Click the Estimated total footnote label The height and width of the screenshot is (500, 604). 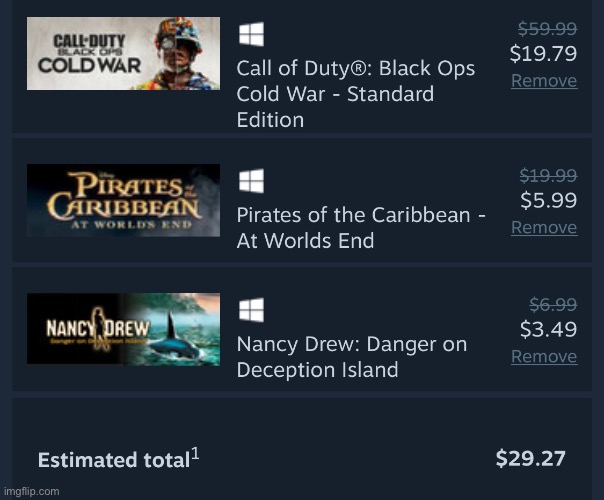pyautogui.click(x=119, y=458)
